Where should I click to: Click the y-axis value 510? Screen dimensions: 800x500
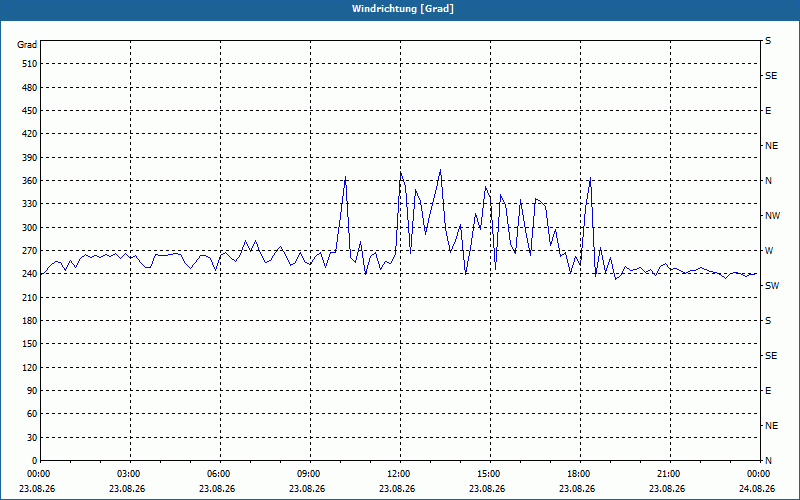click(x=30, y=64)
